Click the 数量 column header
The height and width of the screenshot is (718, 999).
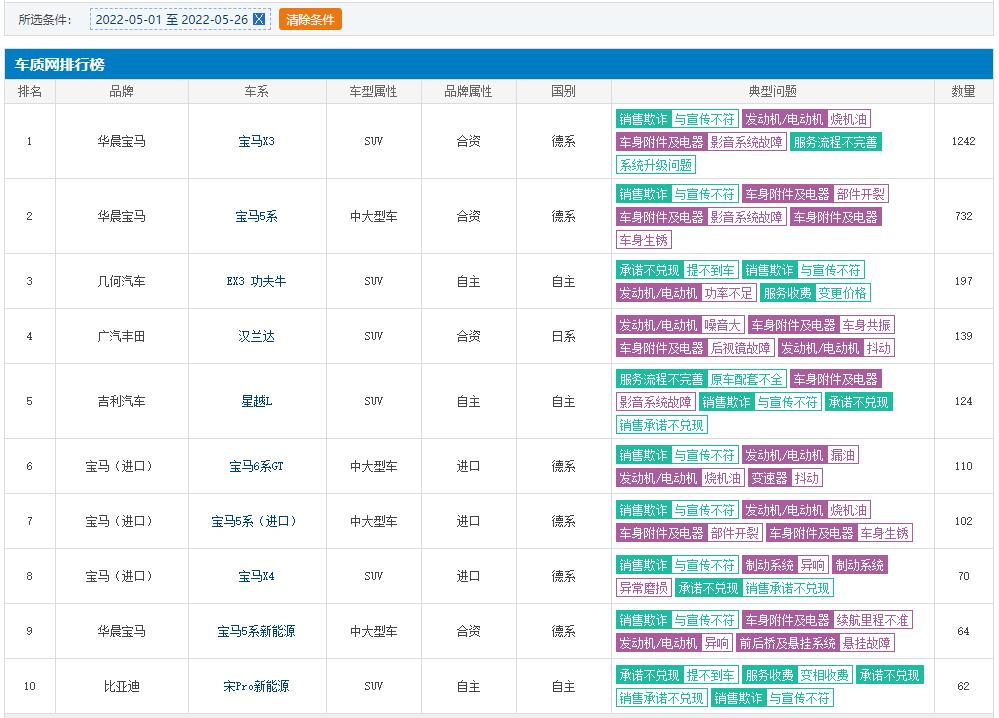coord(963,91)
